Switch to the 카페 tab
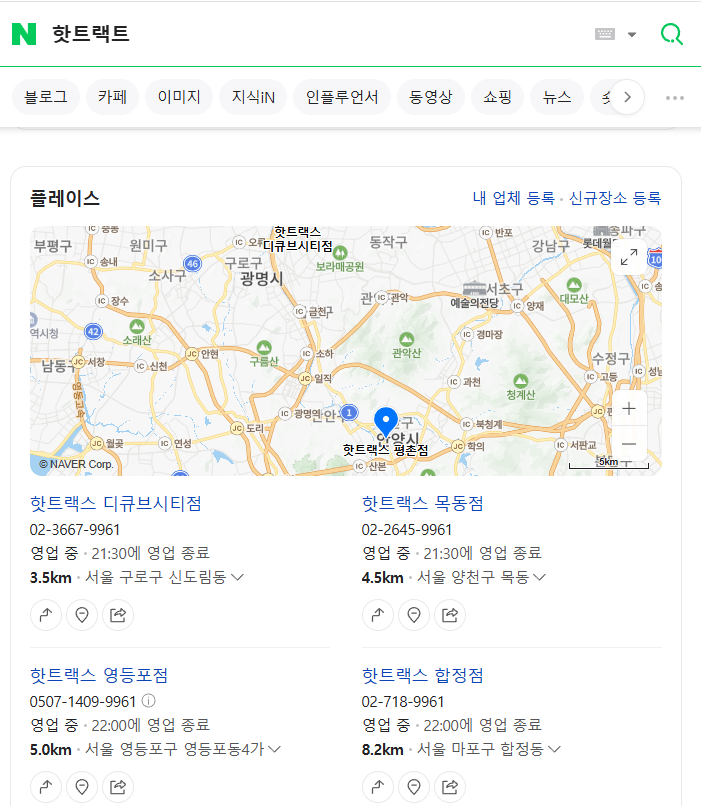 [x=112, y=97]
